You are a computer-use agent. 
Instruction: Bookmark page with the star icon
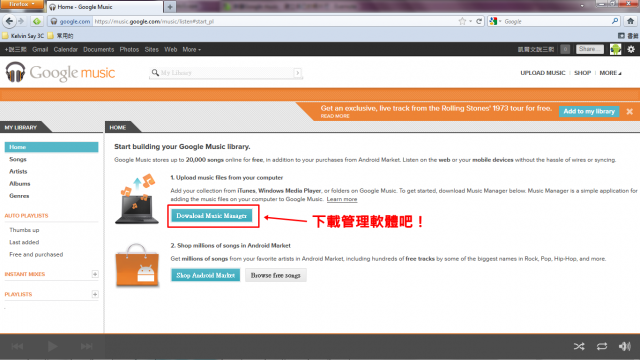462,21
